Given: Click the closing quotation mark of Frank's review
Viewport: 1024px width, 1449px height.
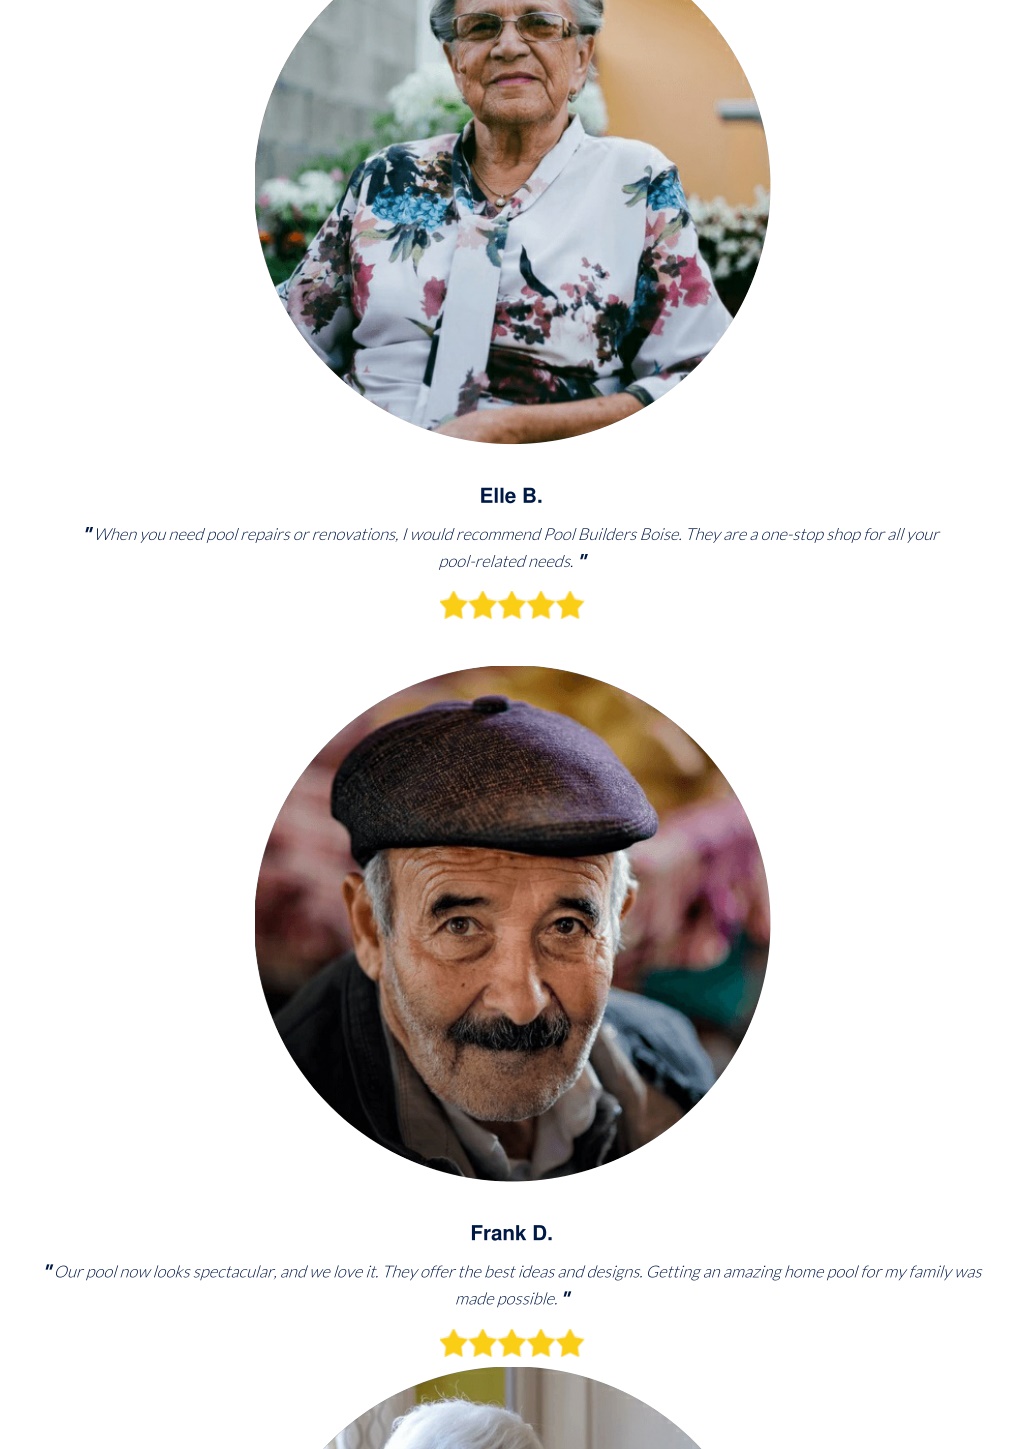Looking at the screenshot, I should point(566,1296).
